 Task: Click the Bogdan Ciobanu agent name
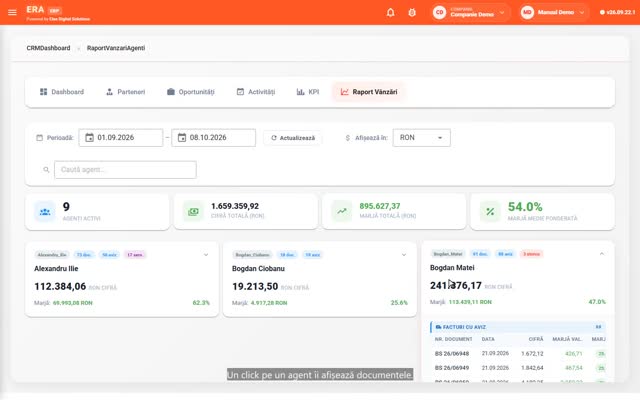coord(258,269)
